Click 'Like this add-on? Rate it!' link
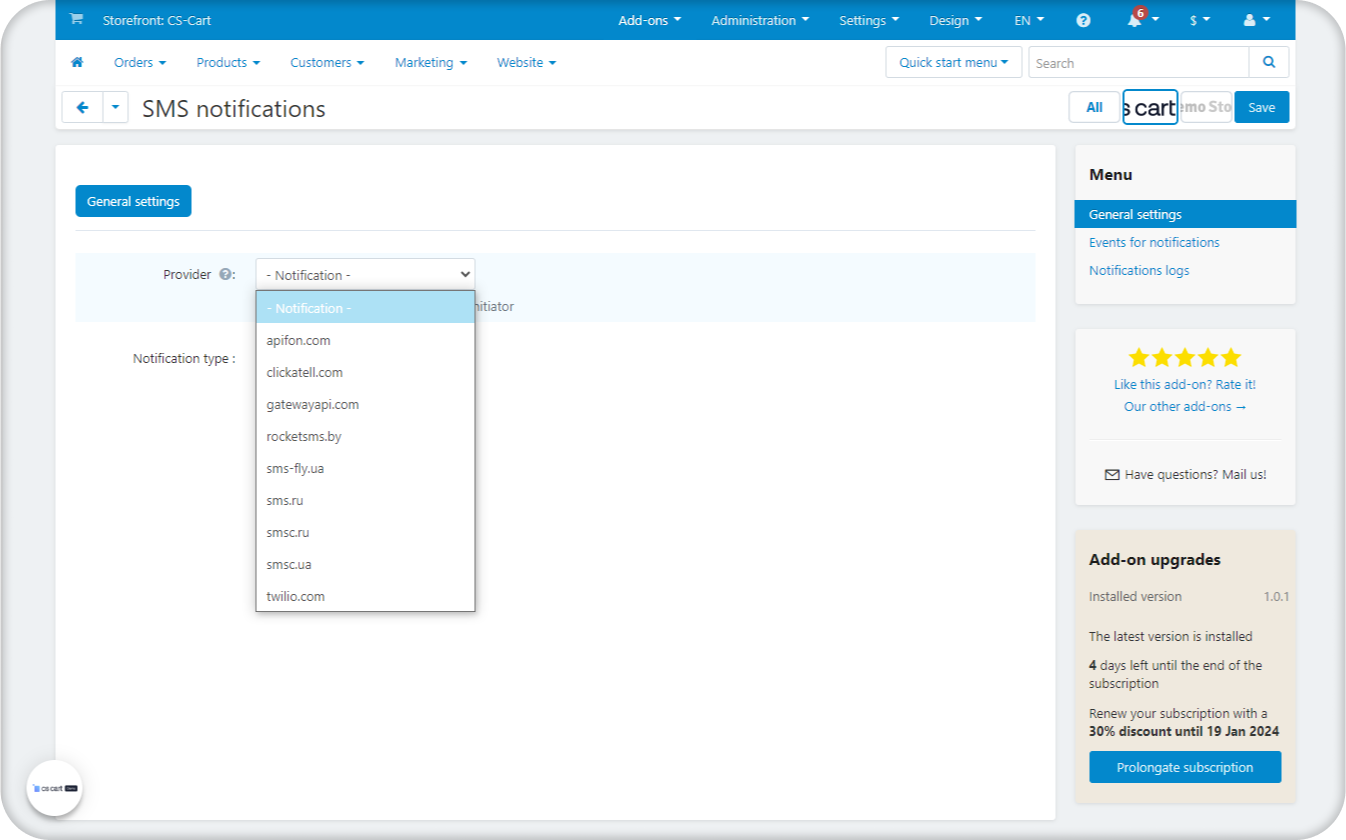 [1185, 384]
